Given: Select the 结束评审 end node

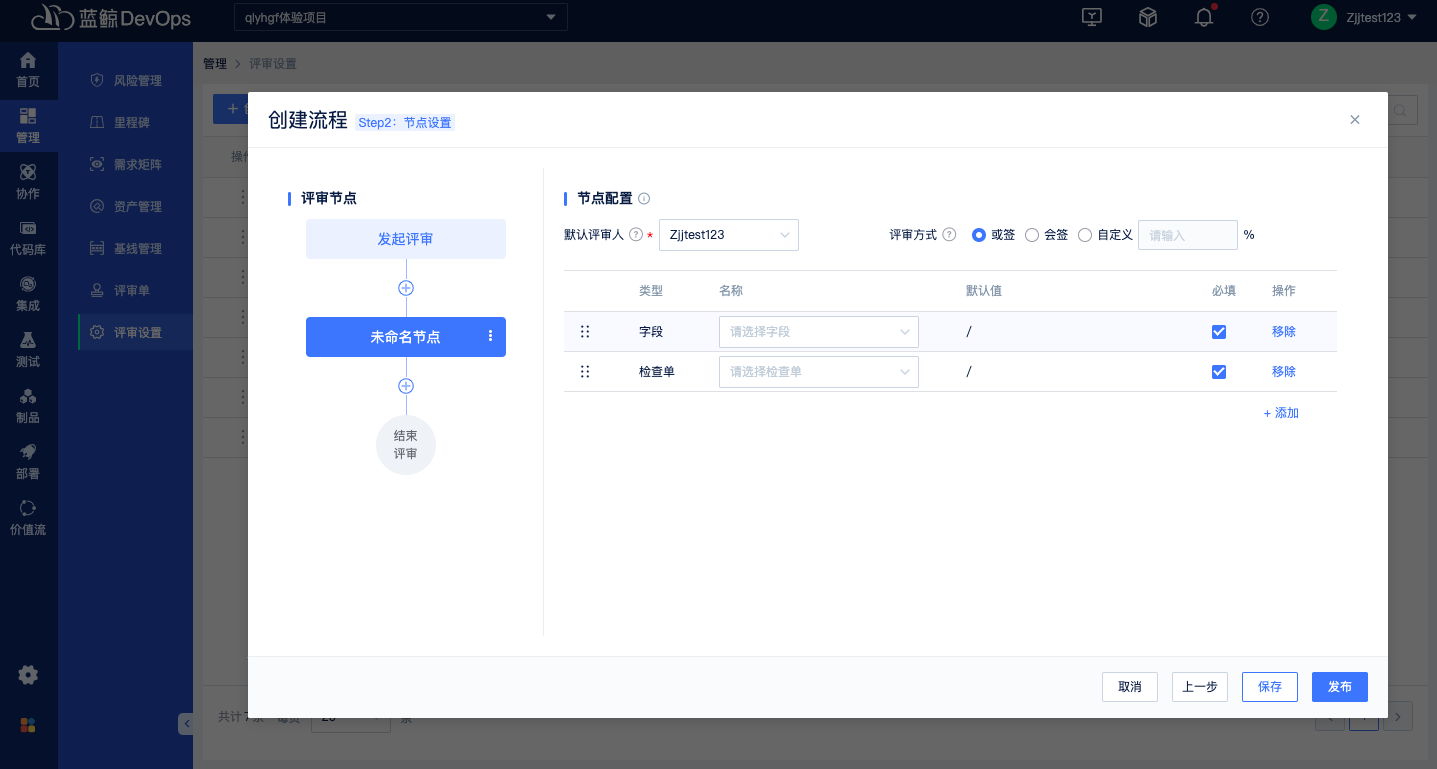Looking at the screenshot, I should (406, 445).
